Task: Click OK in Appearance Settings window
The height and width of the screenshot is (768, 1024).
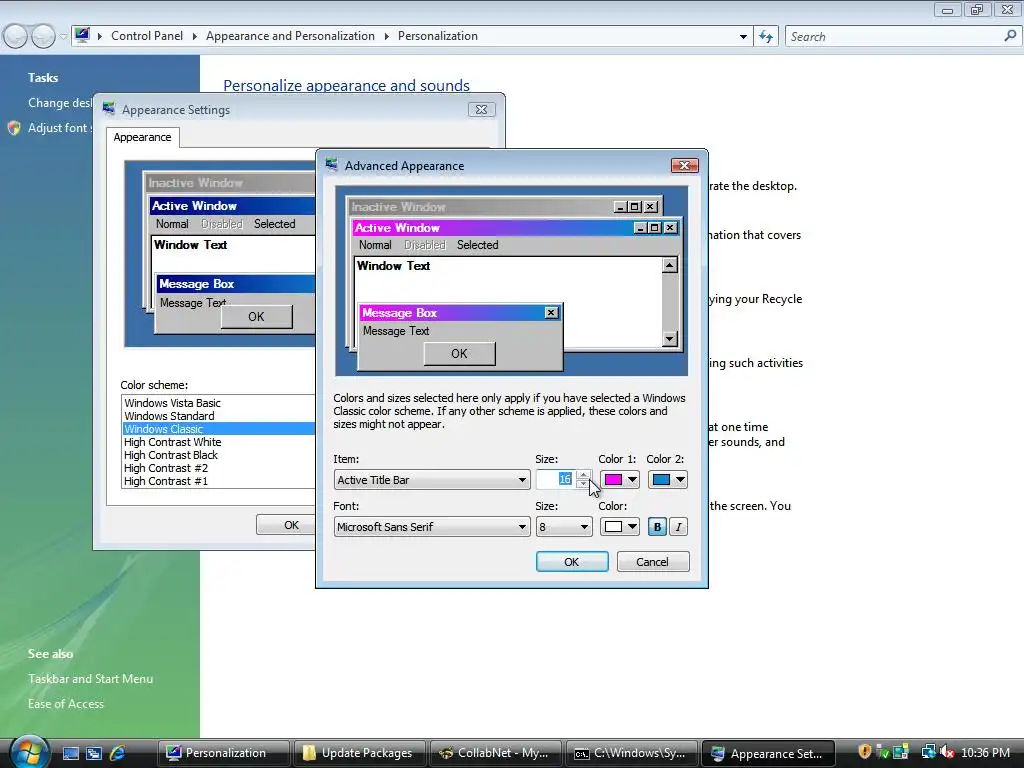Action: tap(291, 525)
